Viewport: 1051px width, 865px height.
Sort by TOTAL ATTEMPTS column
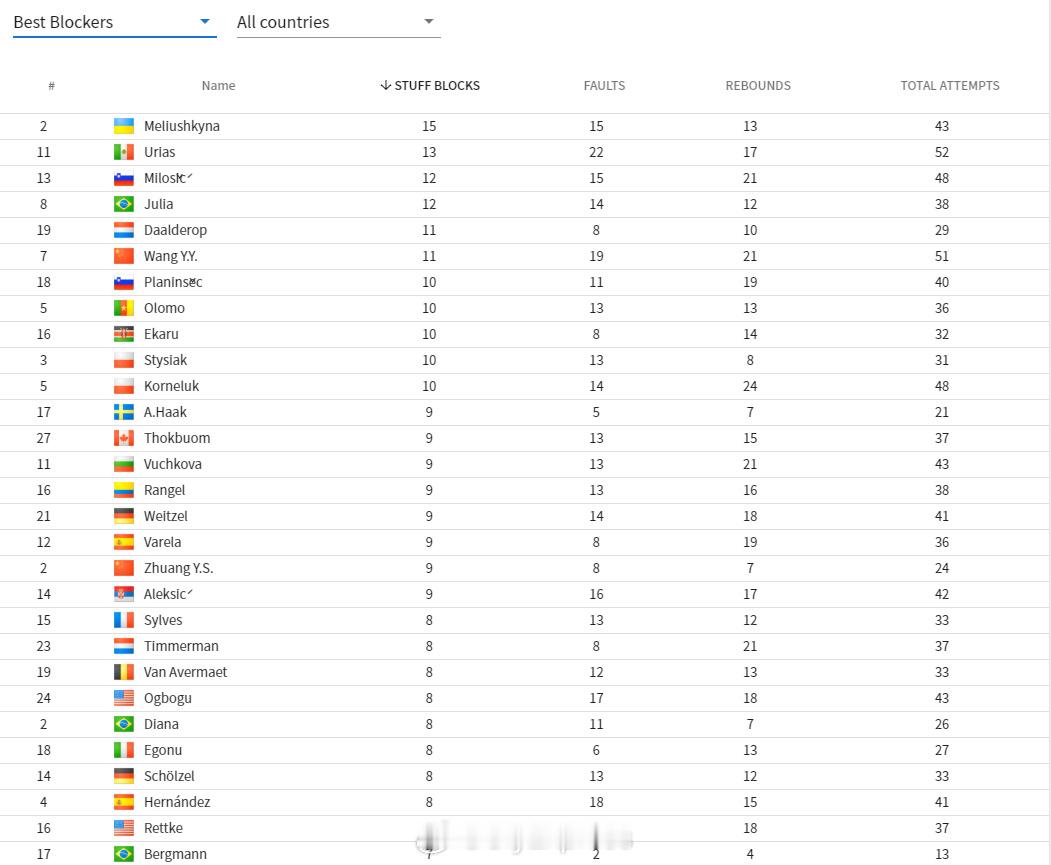coord(949,86)
